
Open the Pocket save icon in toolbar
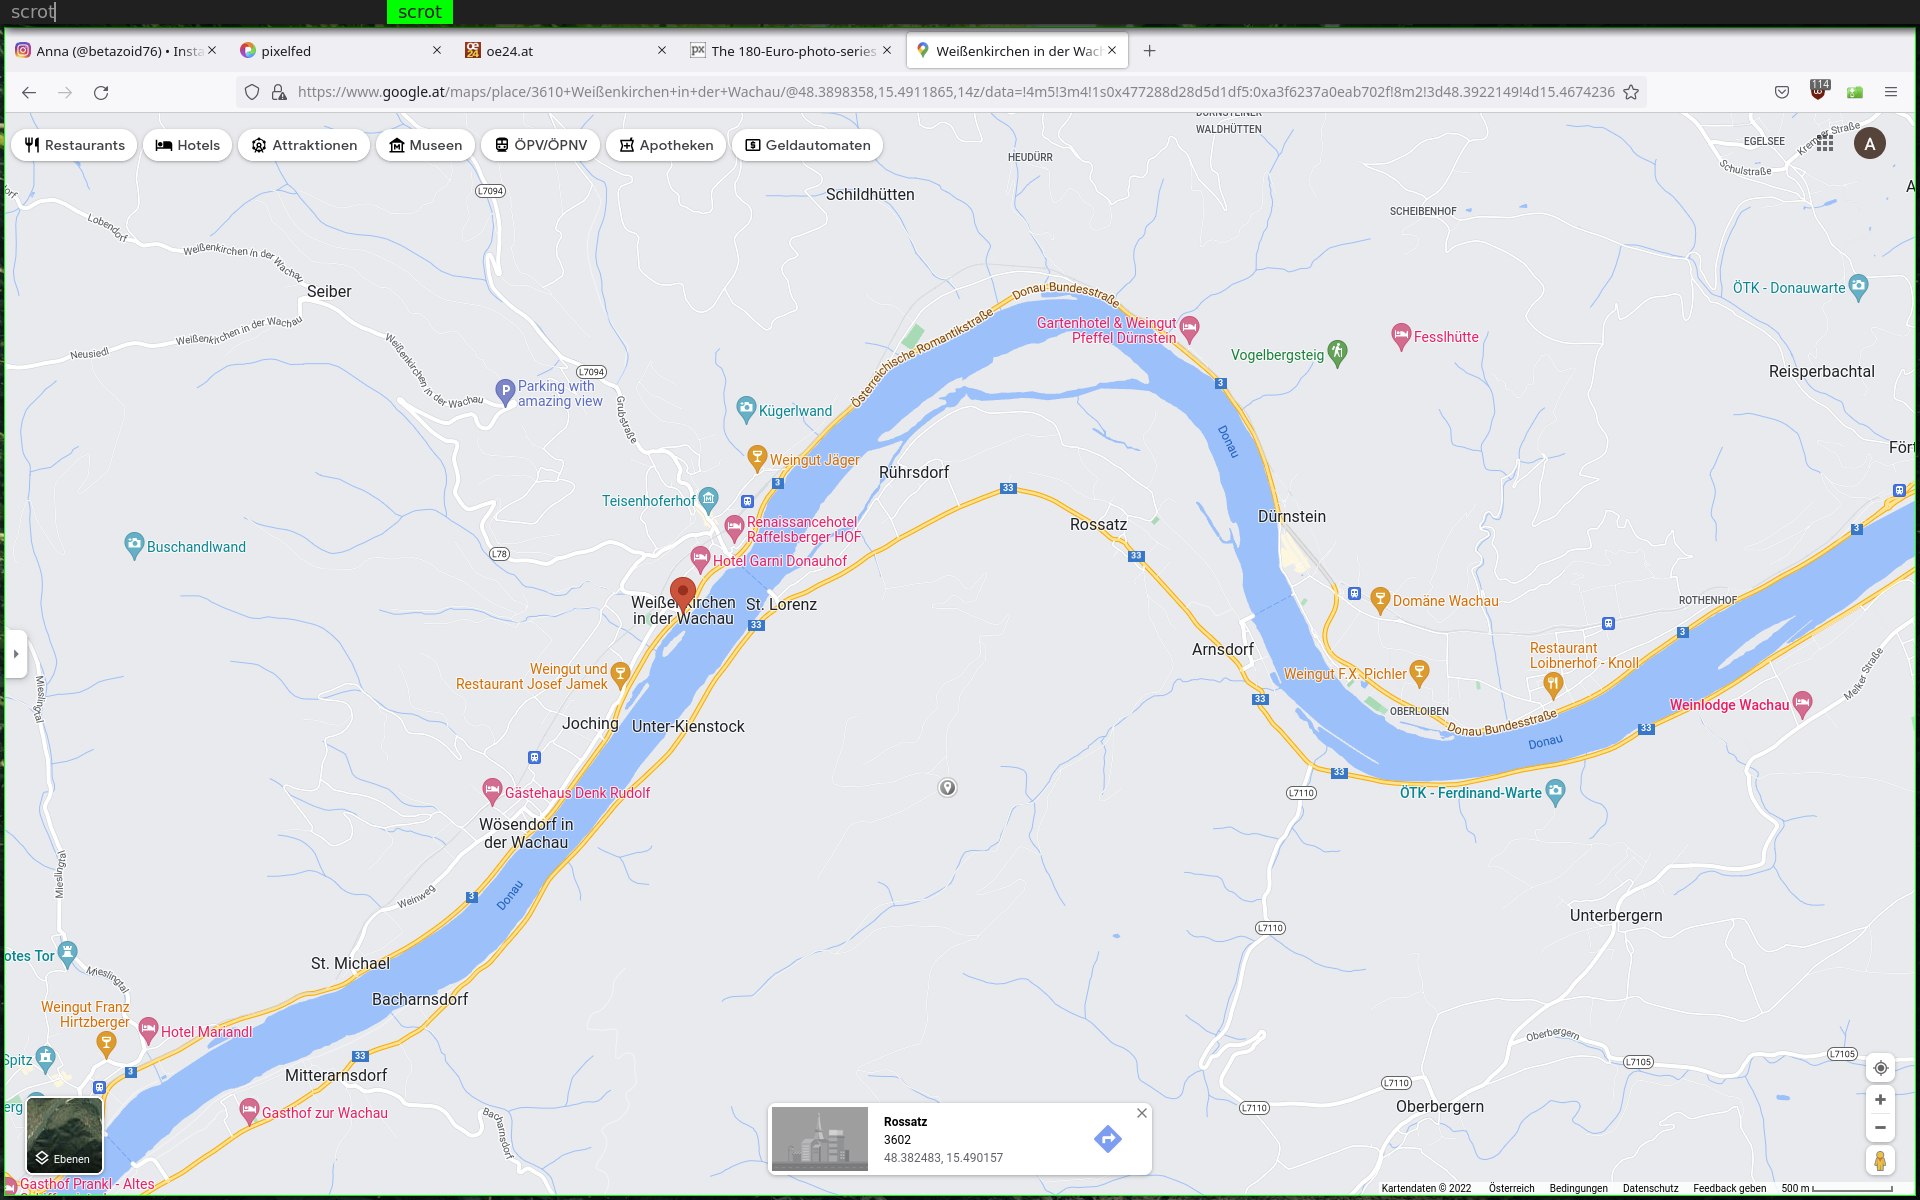[x=1782, y=92]
